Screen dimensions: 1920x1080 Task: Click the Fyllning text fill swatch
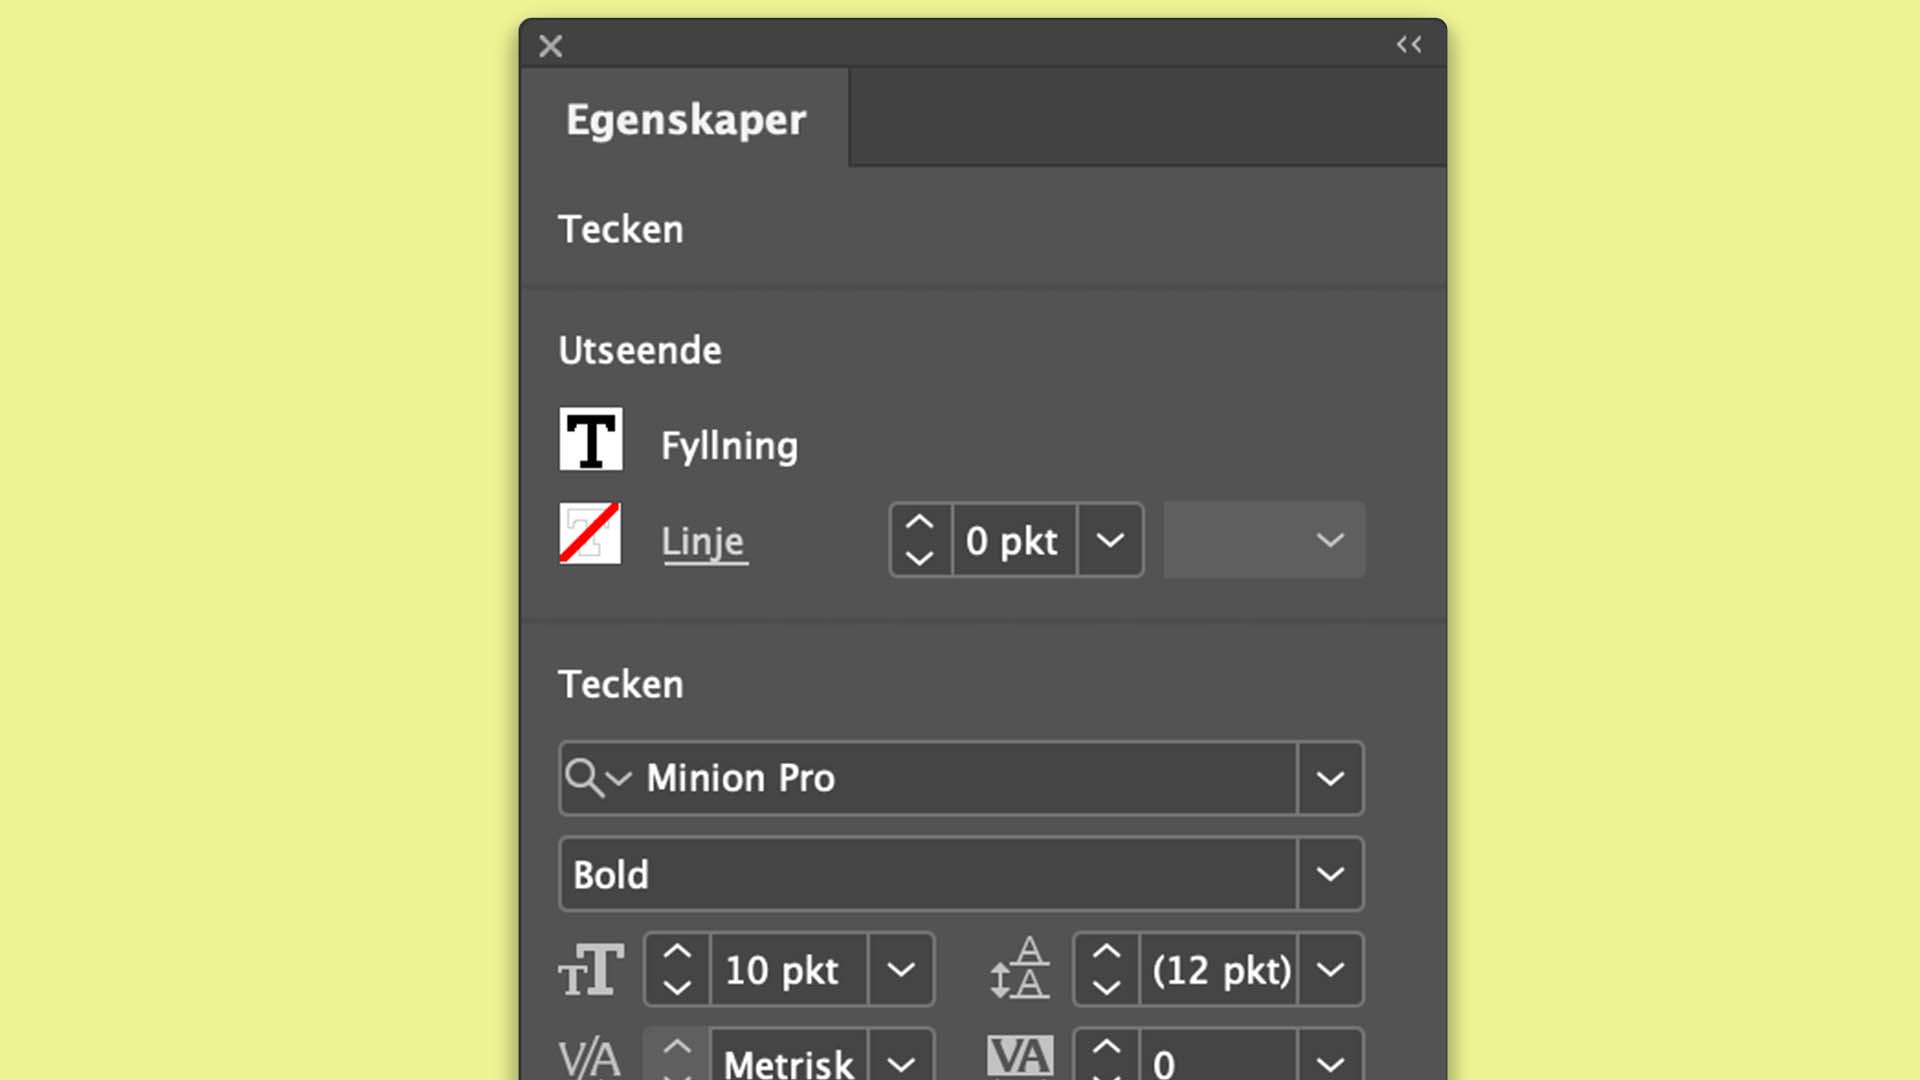[x=591, y=439]
